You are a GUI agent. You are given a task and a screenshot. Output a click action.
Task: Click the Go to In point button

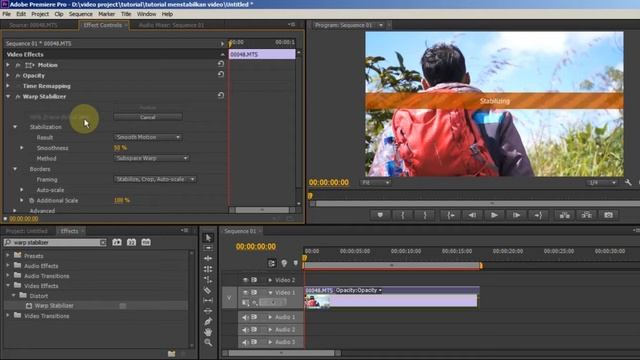click(451, 215)
